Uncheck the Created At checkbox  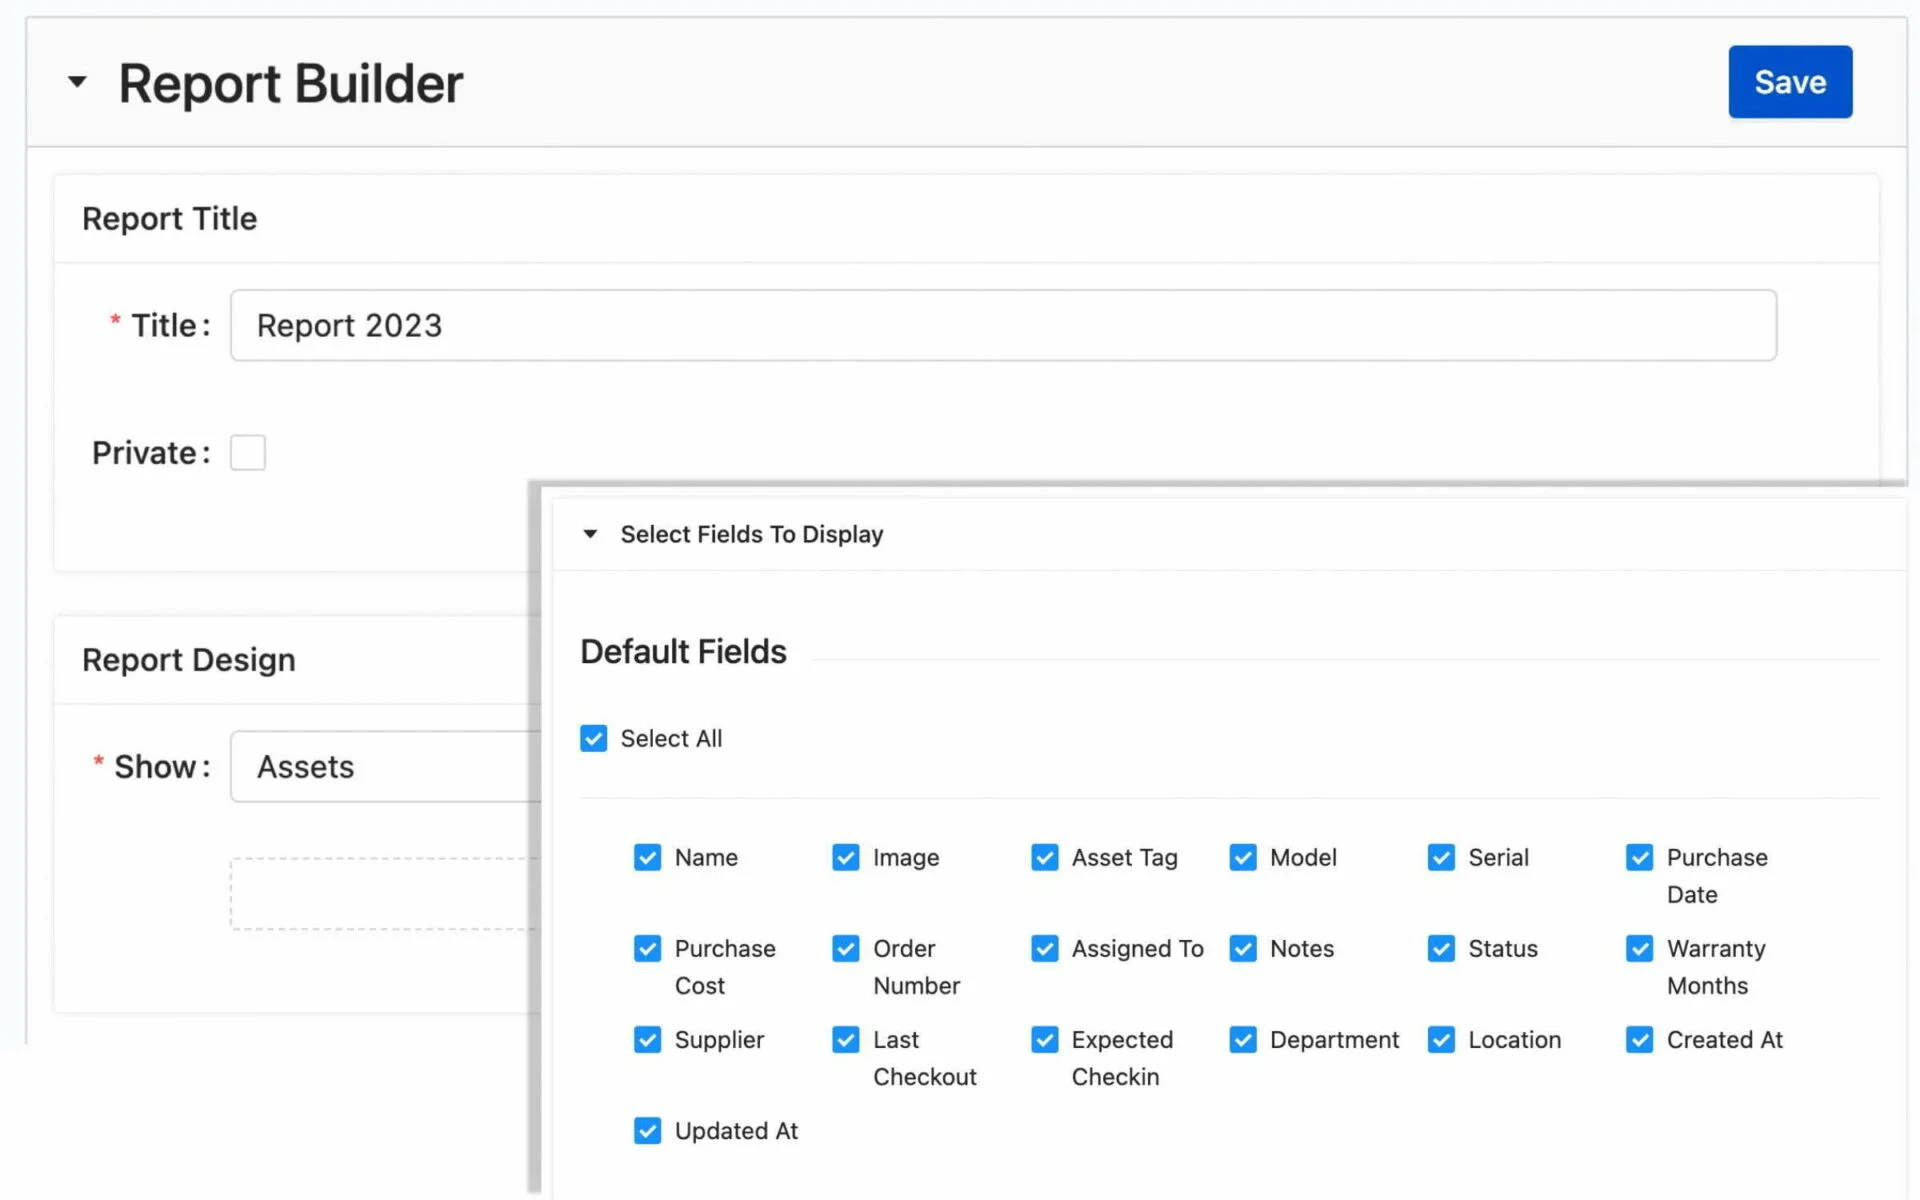pyautogui.click(x=1639, y=1039)
